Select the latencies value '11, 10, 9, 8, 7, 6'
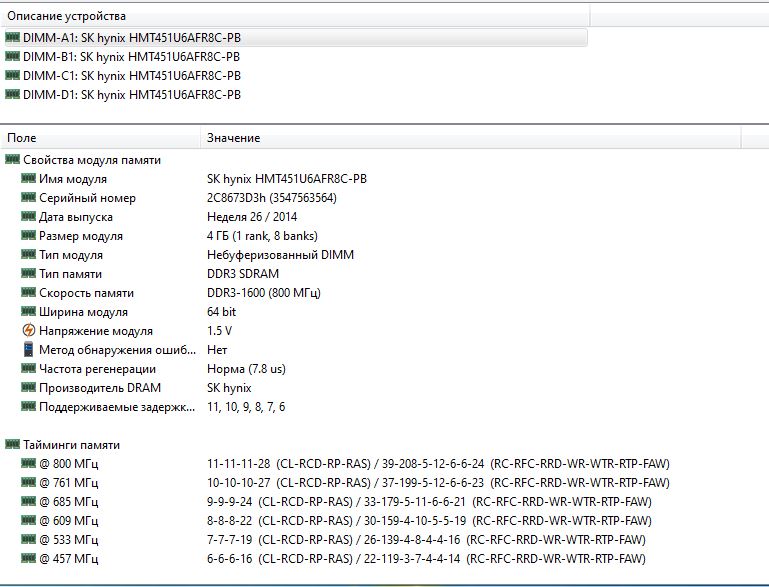Screen dimensions: 769x587 [x=246, y=407]
